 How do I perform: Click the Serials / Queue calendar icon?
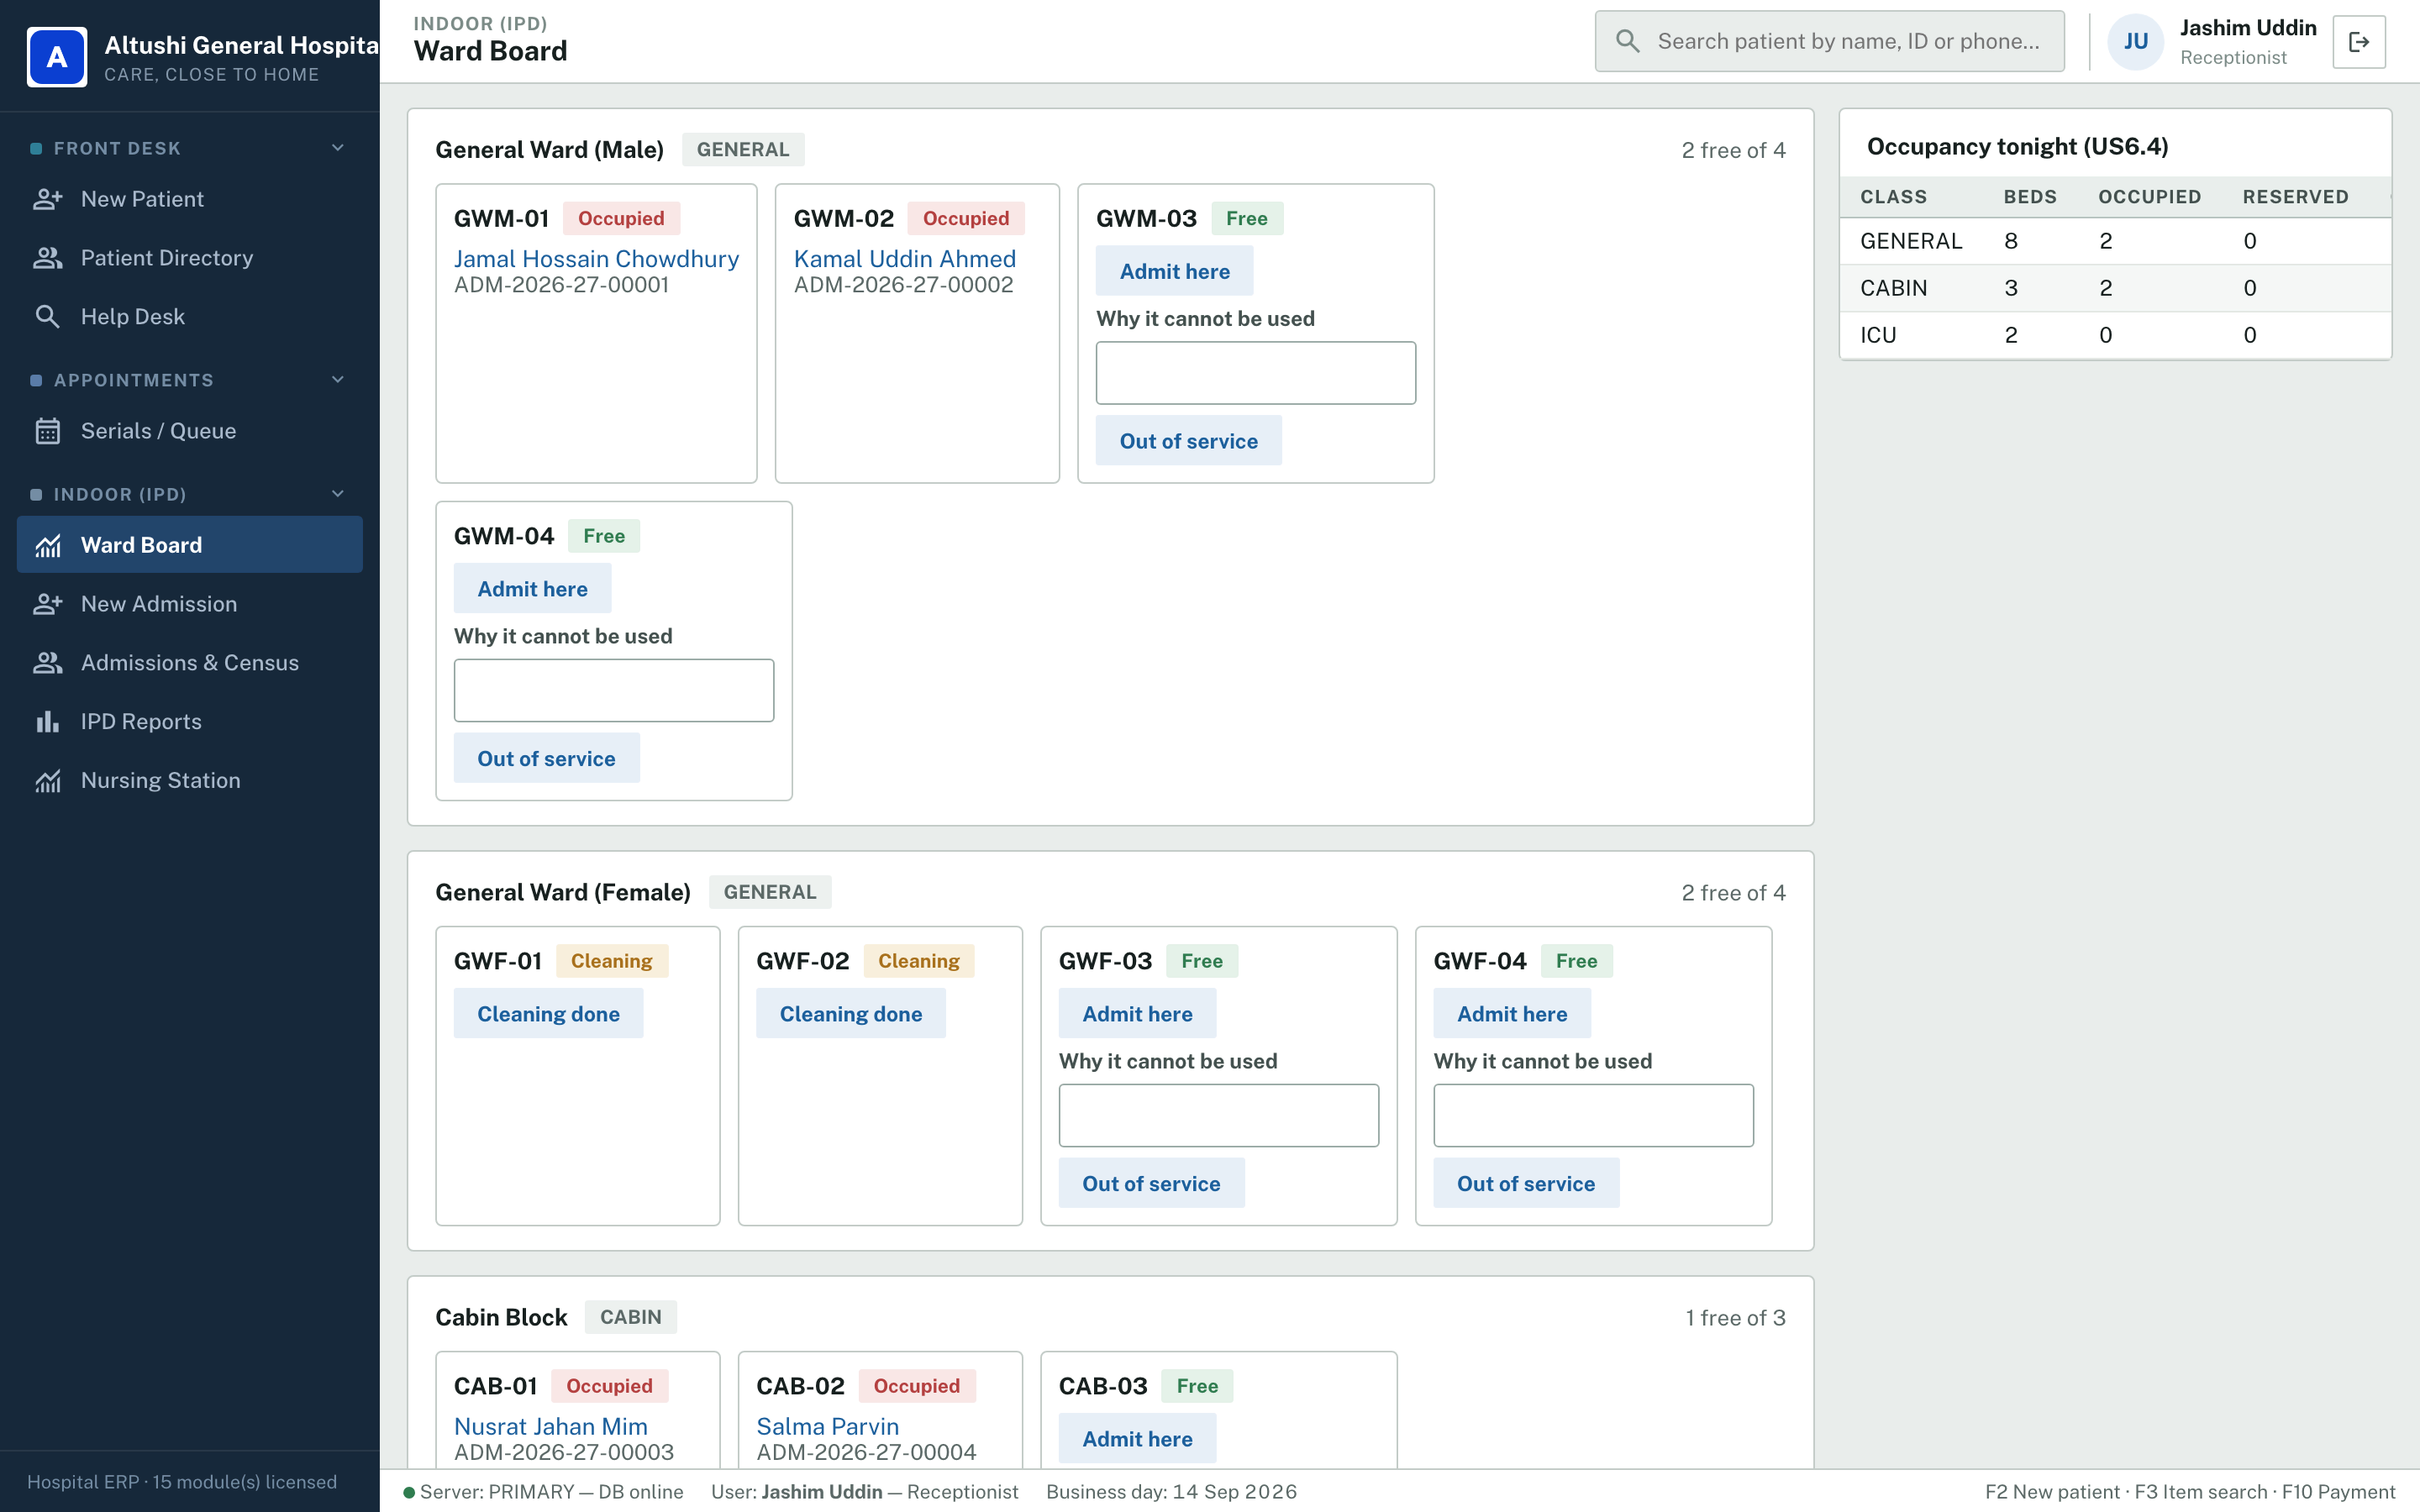click(48, 431)
